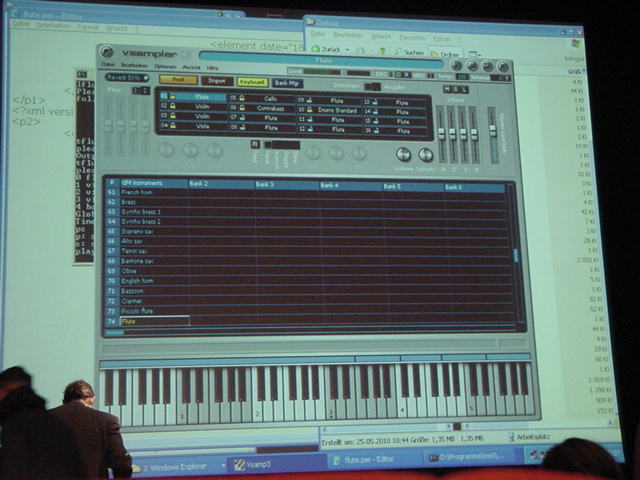Viewport: 640px width, 480px height.
Task: Toggle lock icon on slot 01 Flute
Action: click(172, 97)
